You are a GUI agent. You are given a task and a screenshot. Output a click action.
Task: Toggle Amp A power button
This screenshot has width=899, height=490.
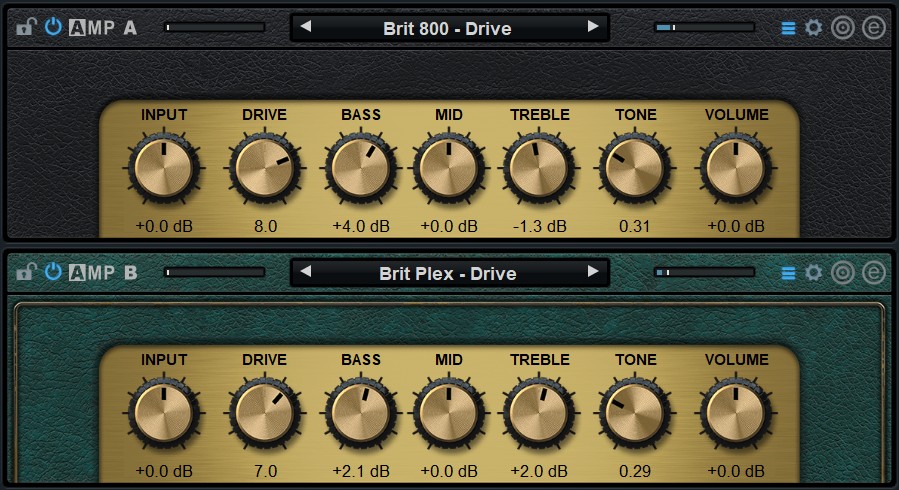coord(53,27)
